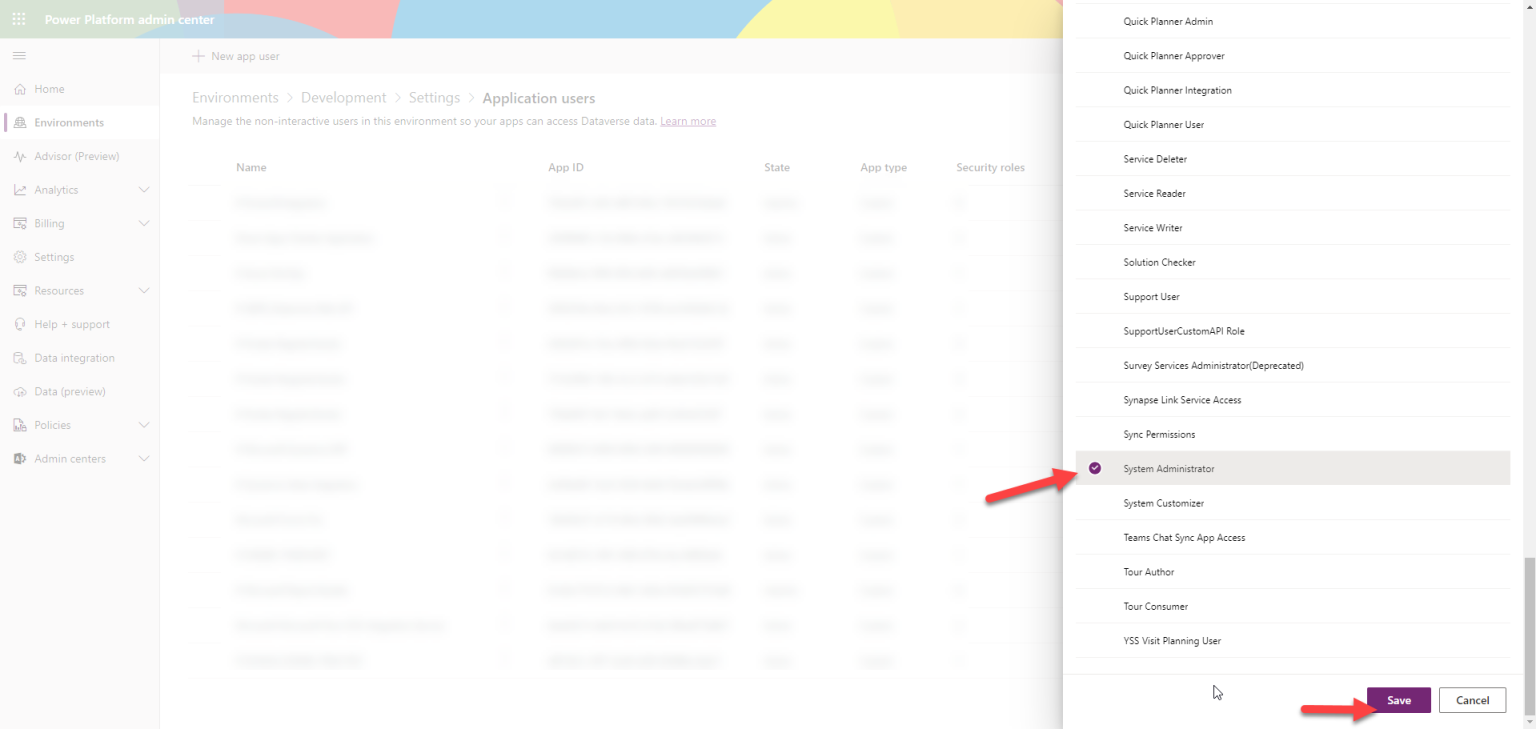Open Help + support in navigation
The height and width of the screenshot is (729, 1536).
point(72,324)
